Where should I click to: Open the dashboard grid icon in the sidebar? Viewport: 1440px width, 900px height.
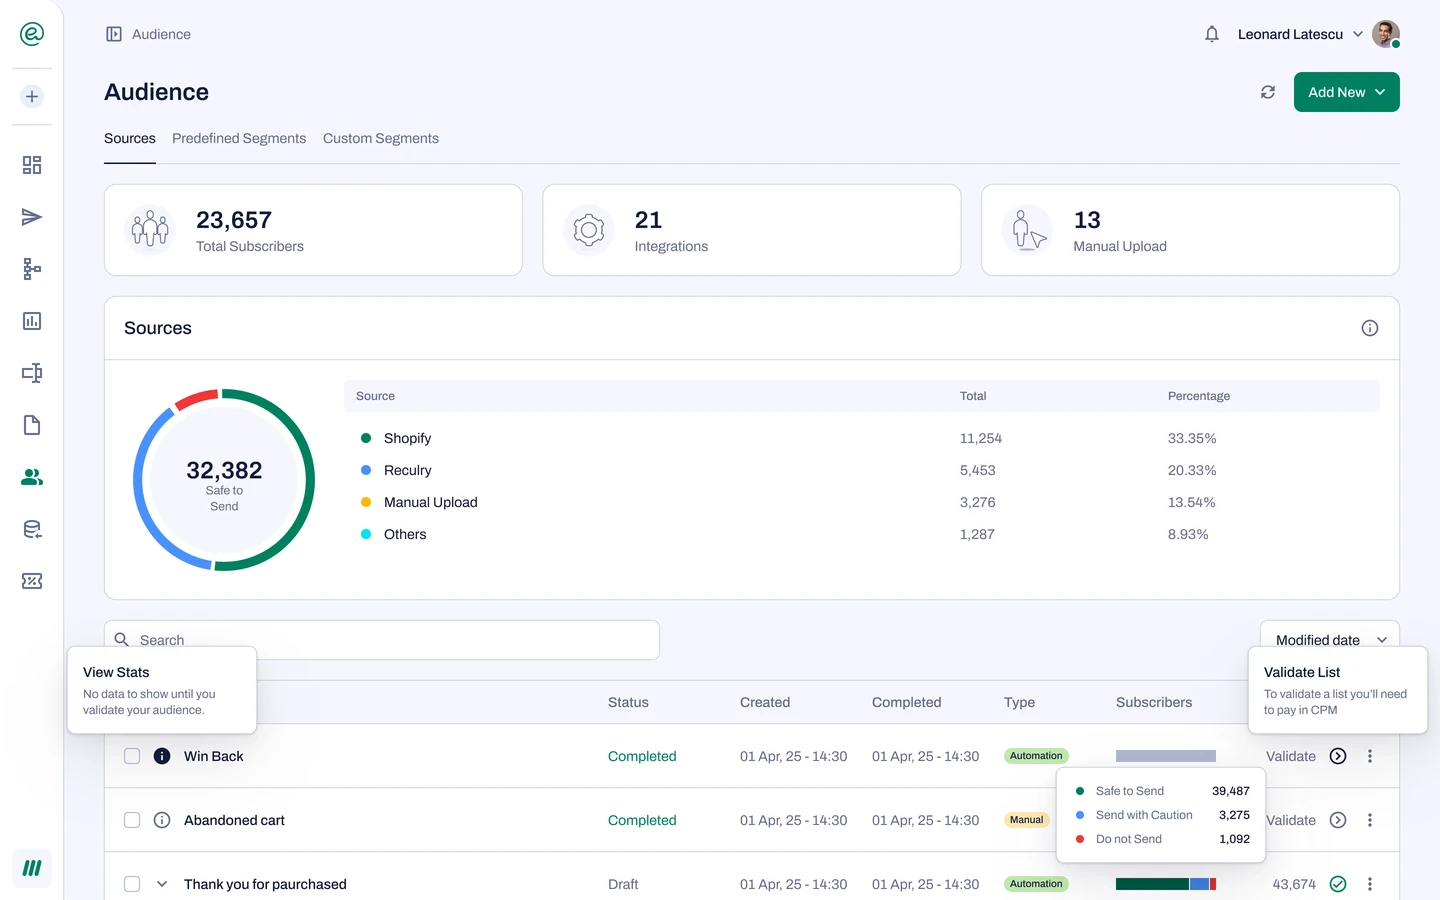[x=32, y=165]
